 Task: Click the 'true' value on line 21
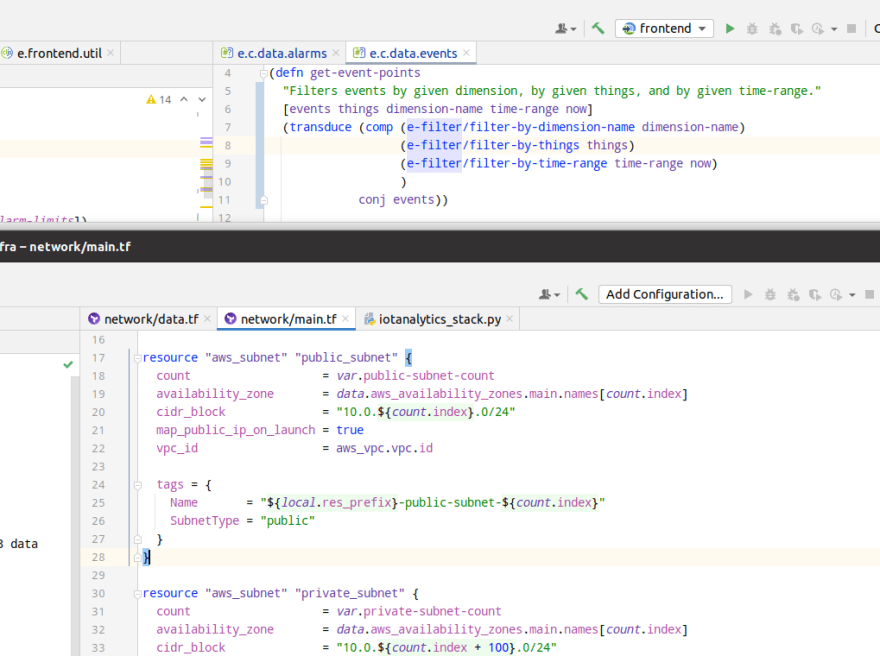(x=350, y=430)
